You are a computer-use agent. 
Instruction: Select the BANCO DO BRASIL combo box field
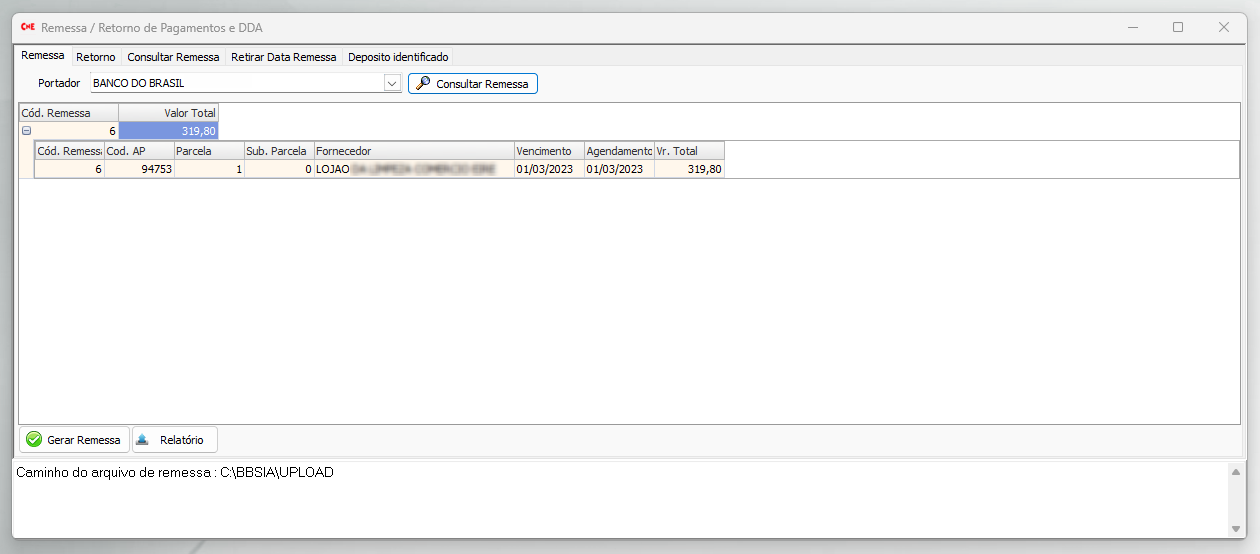(x=236, y=84)
